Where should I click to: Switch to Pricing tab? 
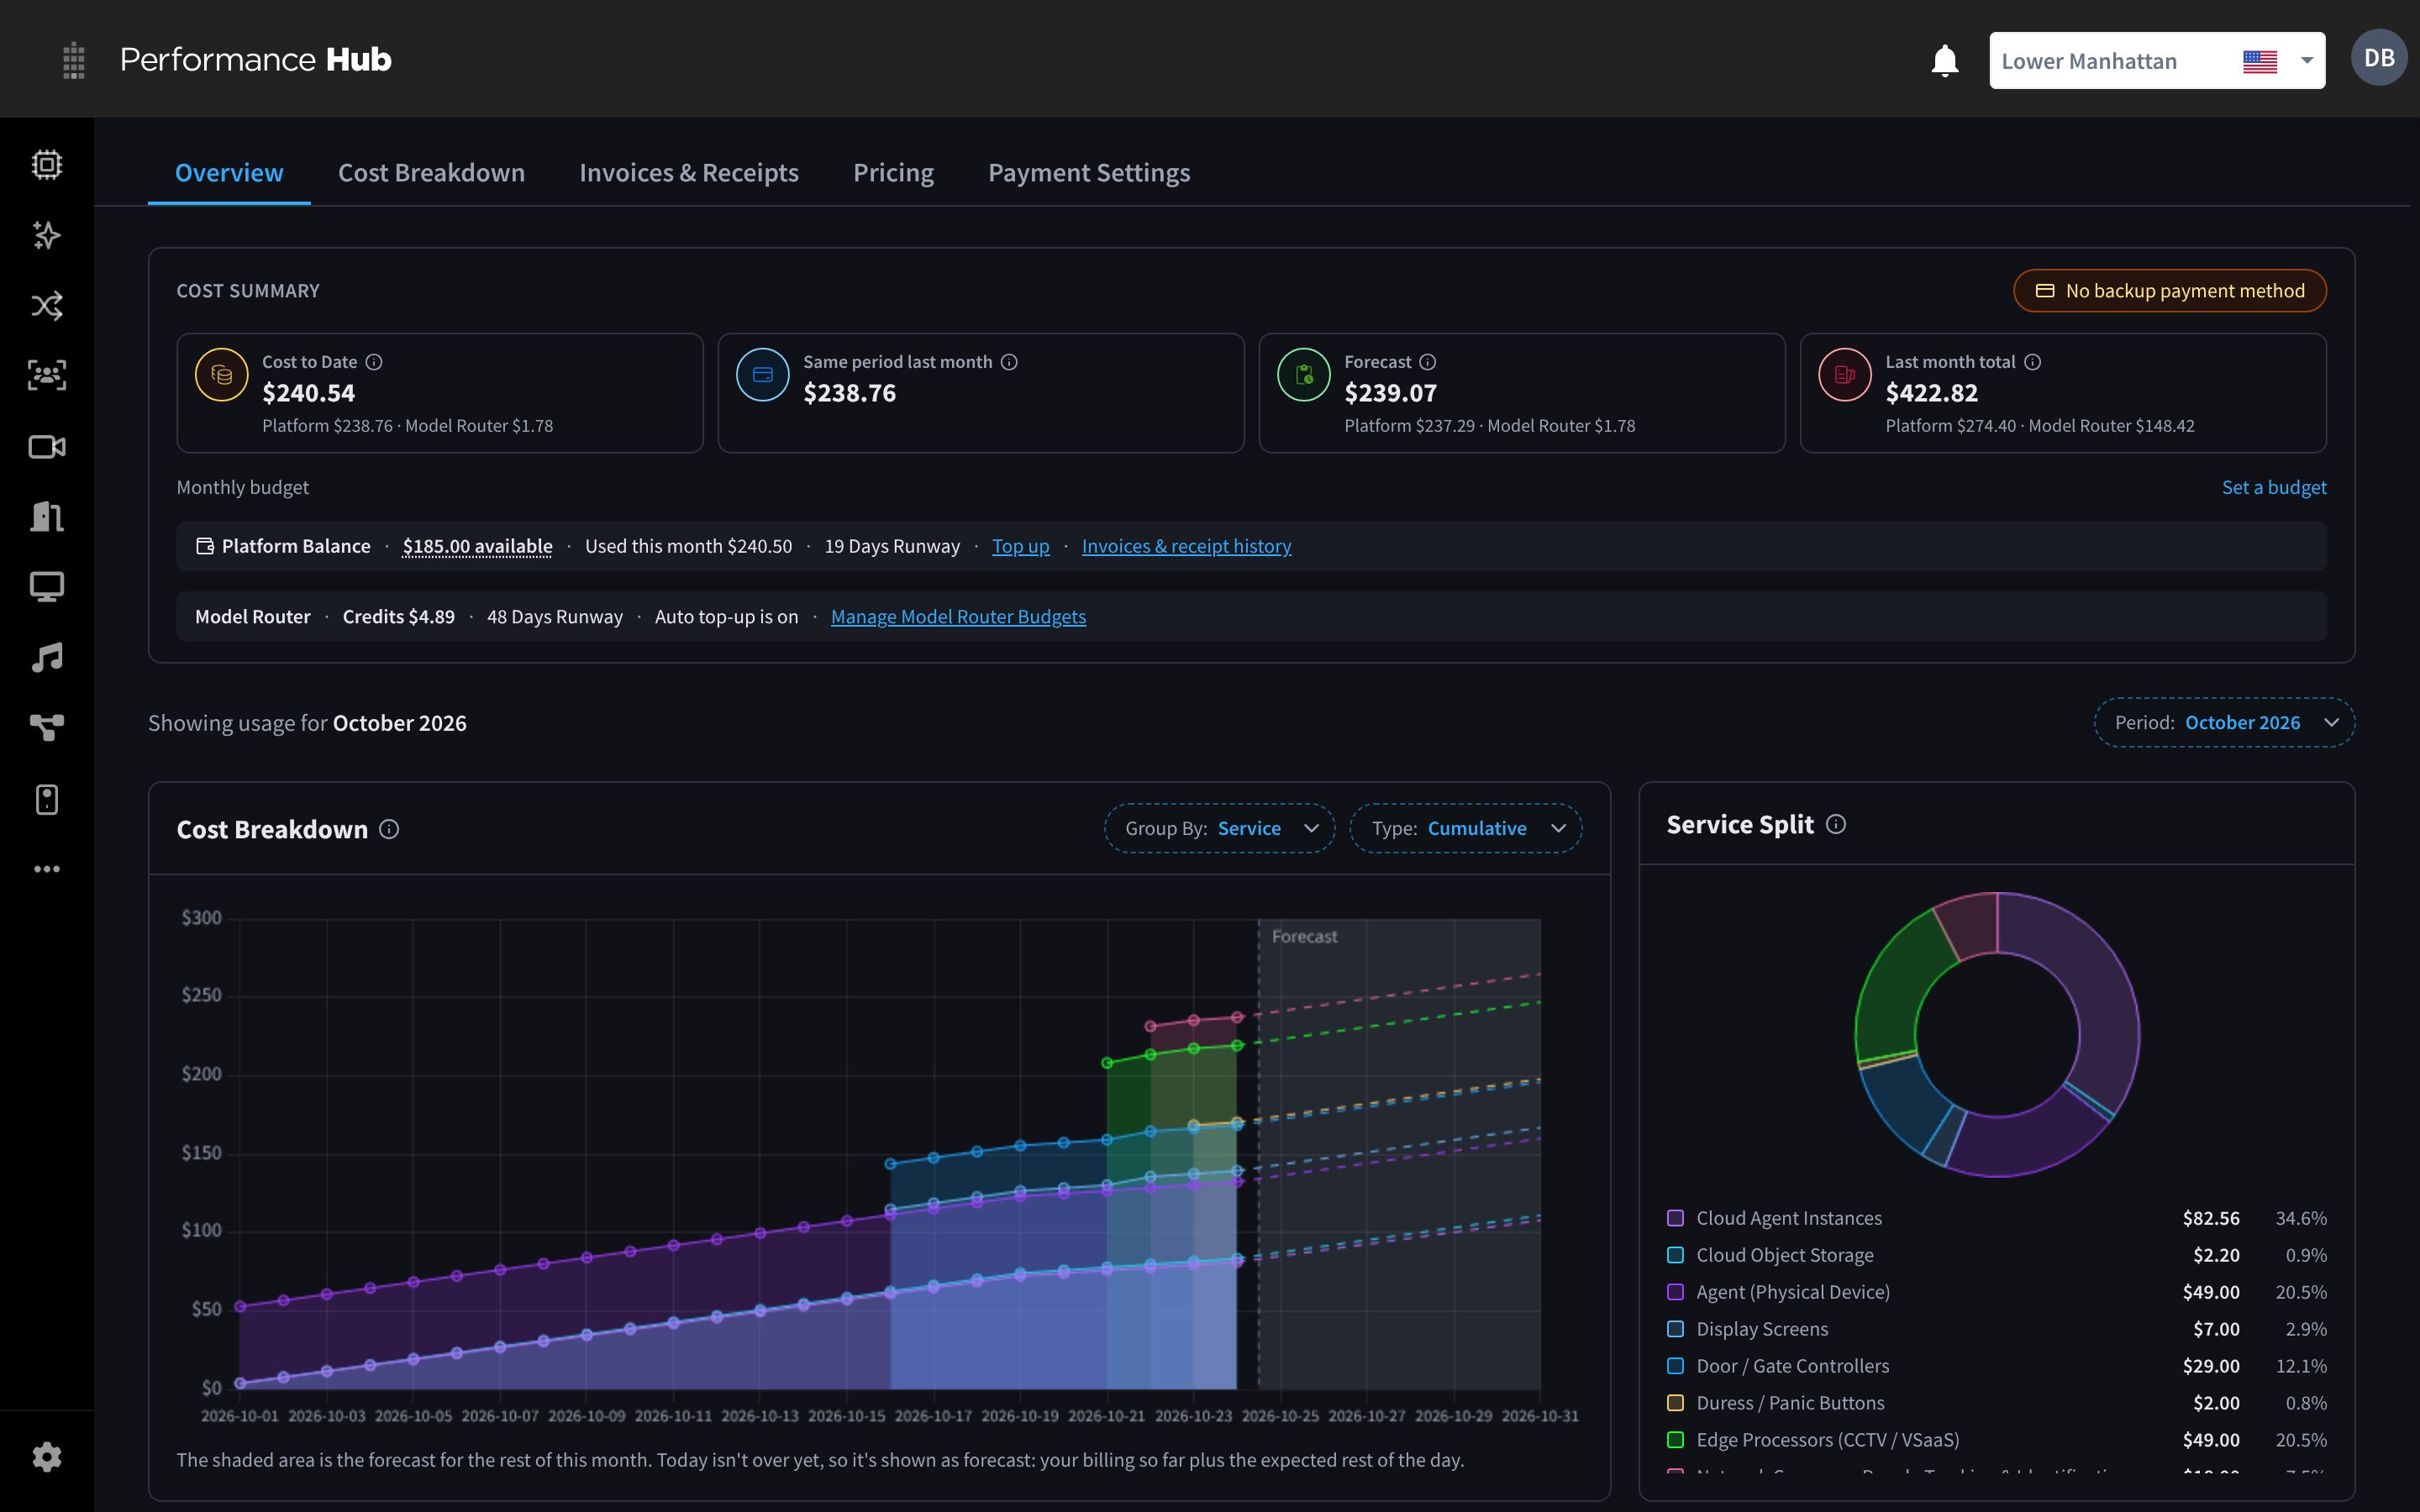click(893, 173)
